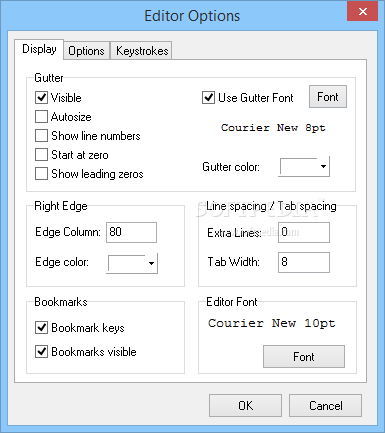Close the Editor Options dialog

pos(362,12)
